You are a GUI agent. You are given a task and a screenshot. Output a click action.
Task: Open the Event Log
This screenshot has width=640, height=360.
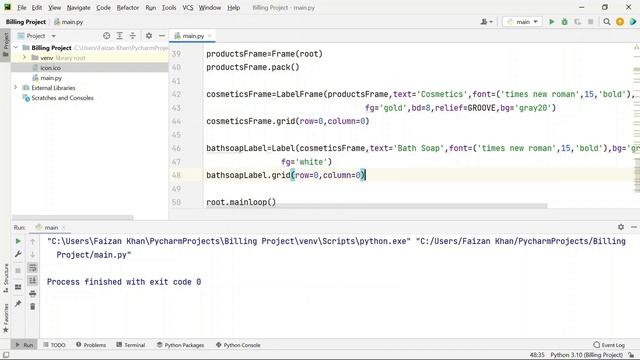point(609,345)
